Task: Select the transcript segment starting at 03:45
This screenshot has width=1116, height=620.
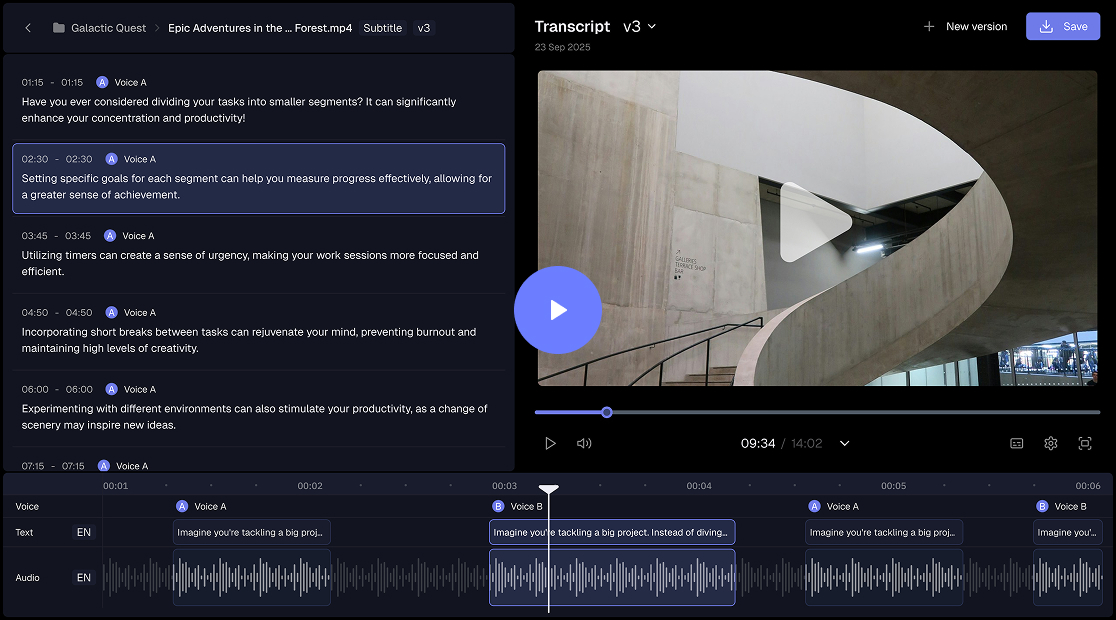Action: (259, 255)
